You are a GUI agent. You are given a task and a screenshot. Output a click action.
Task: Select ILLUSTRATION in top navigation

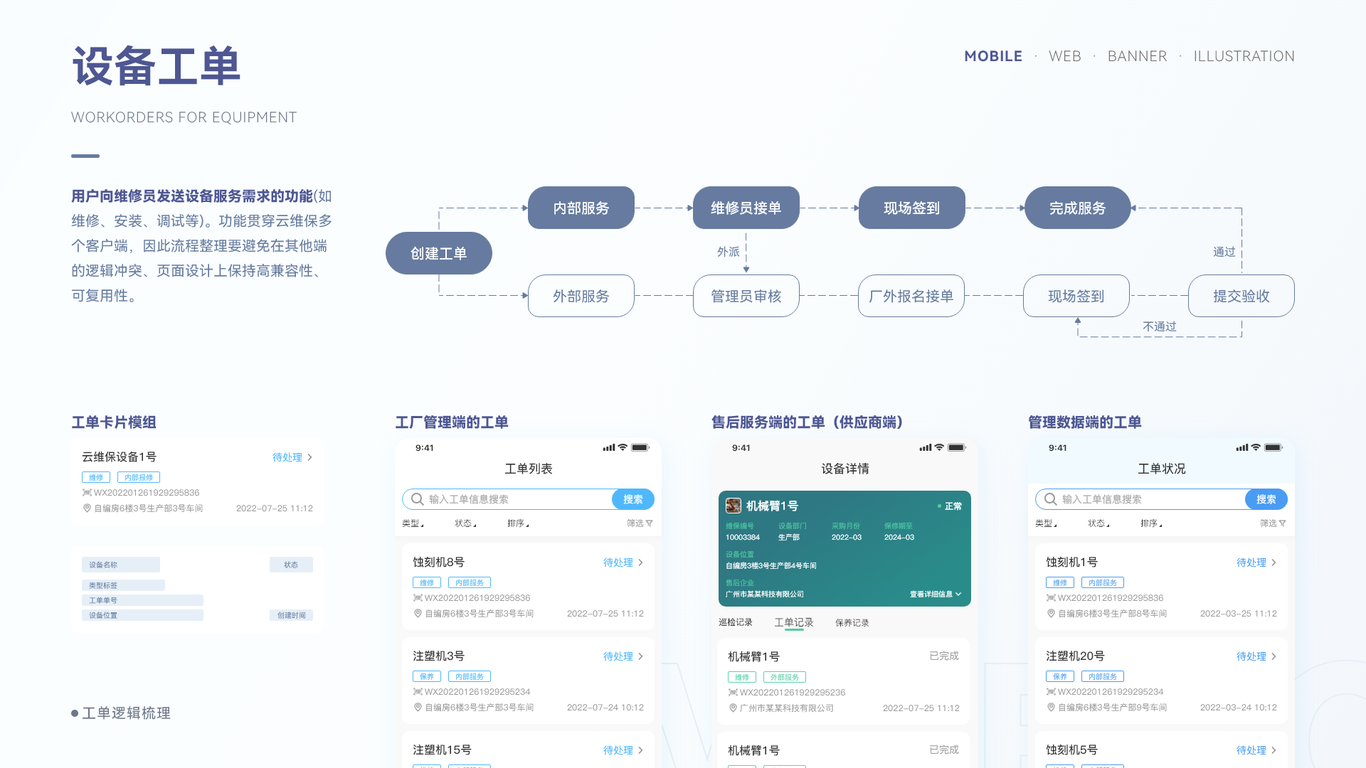1244,56
